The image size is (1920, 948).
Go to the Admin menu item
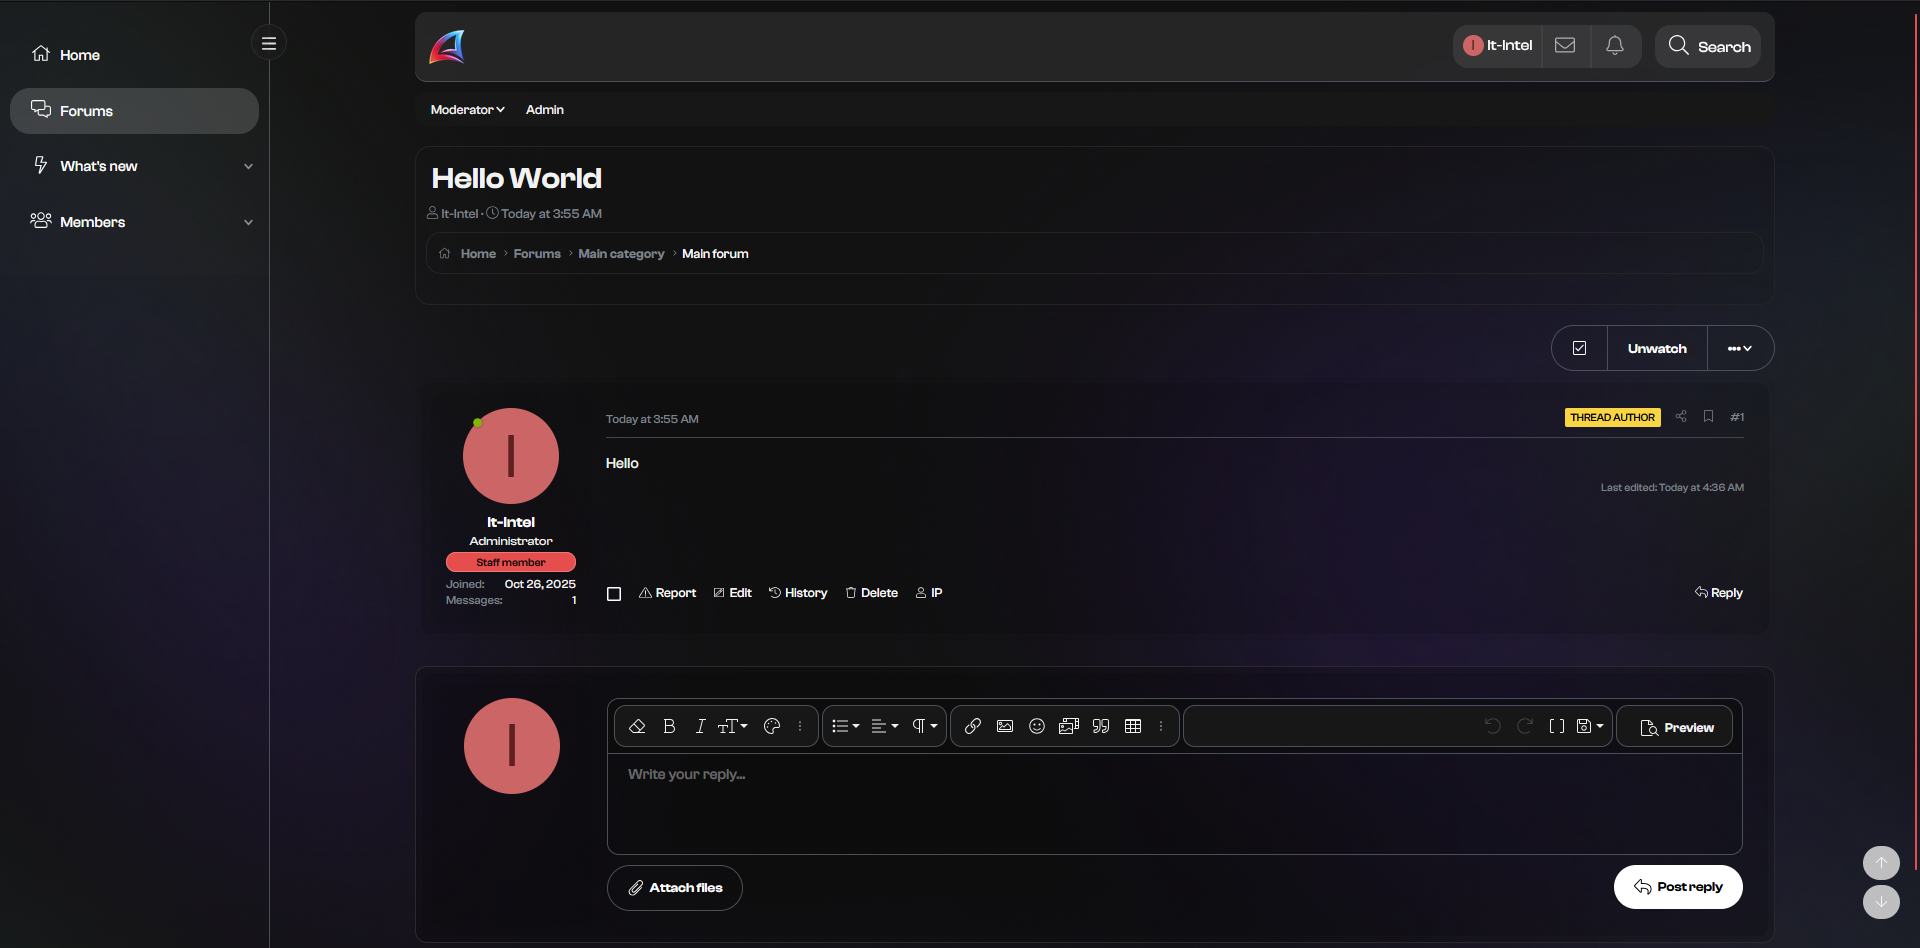pos(545,110)
